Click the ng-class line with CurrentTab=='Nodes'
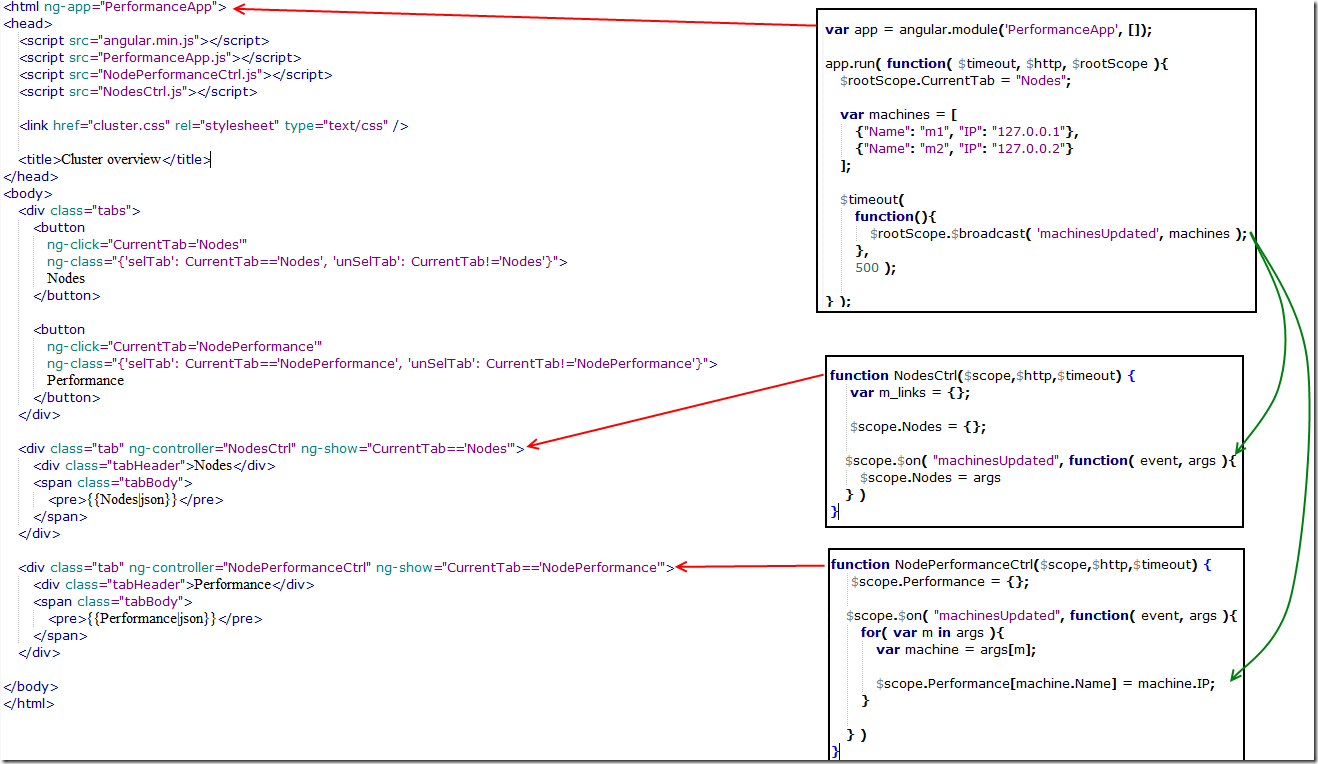 (x=307, y=261)
